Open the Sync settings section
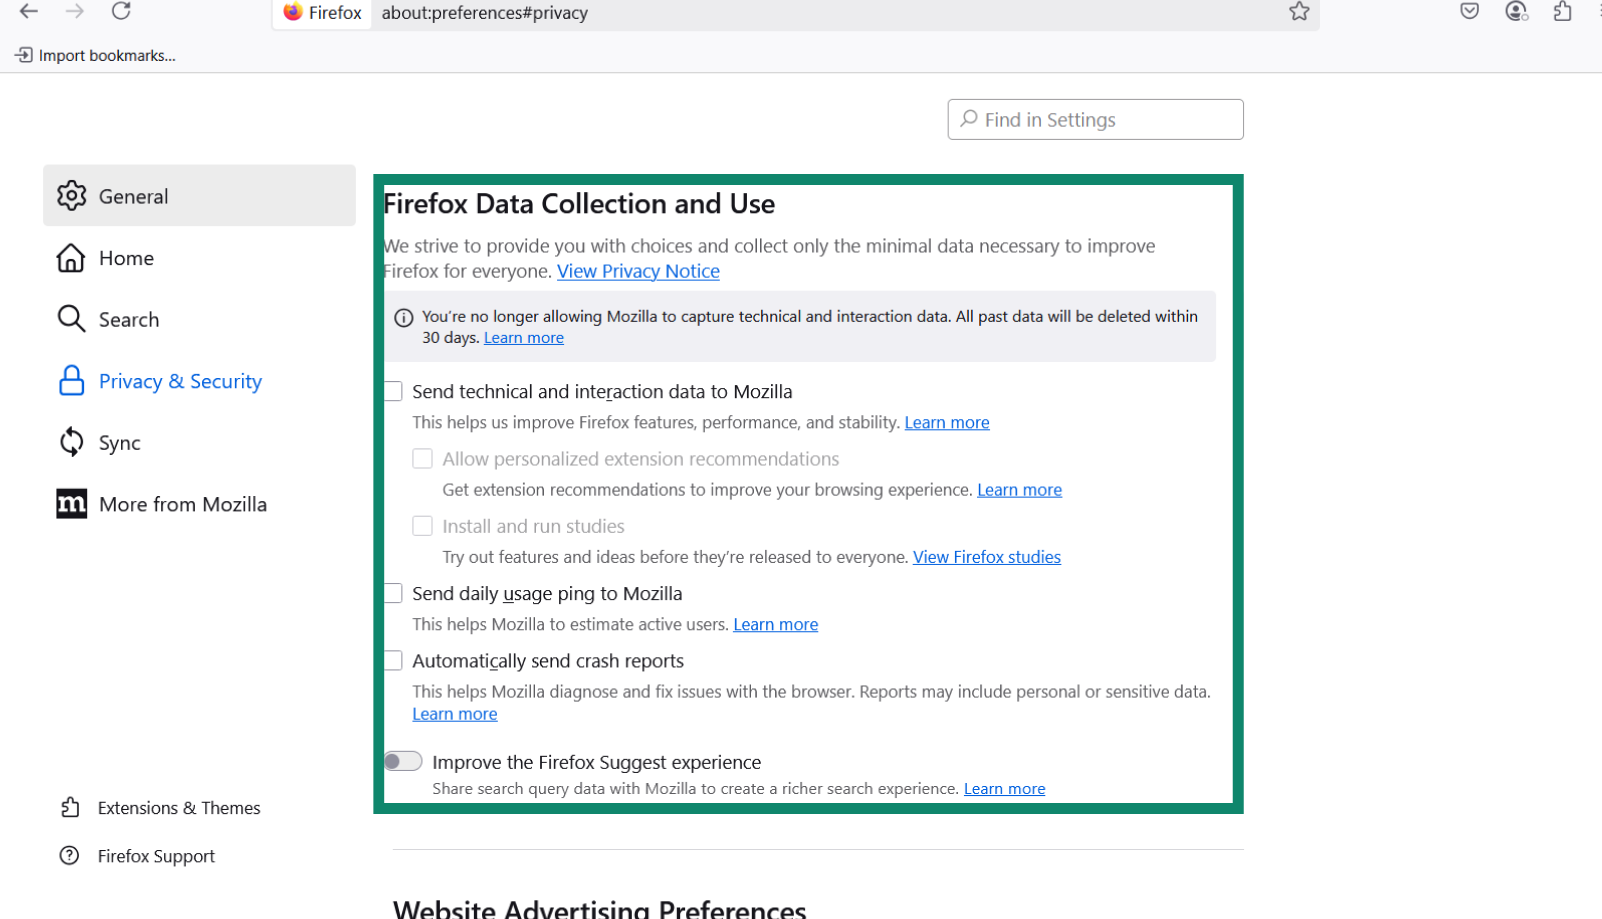The height and width of the screenshot is (919, 1602). (x=120, y=442)
